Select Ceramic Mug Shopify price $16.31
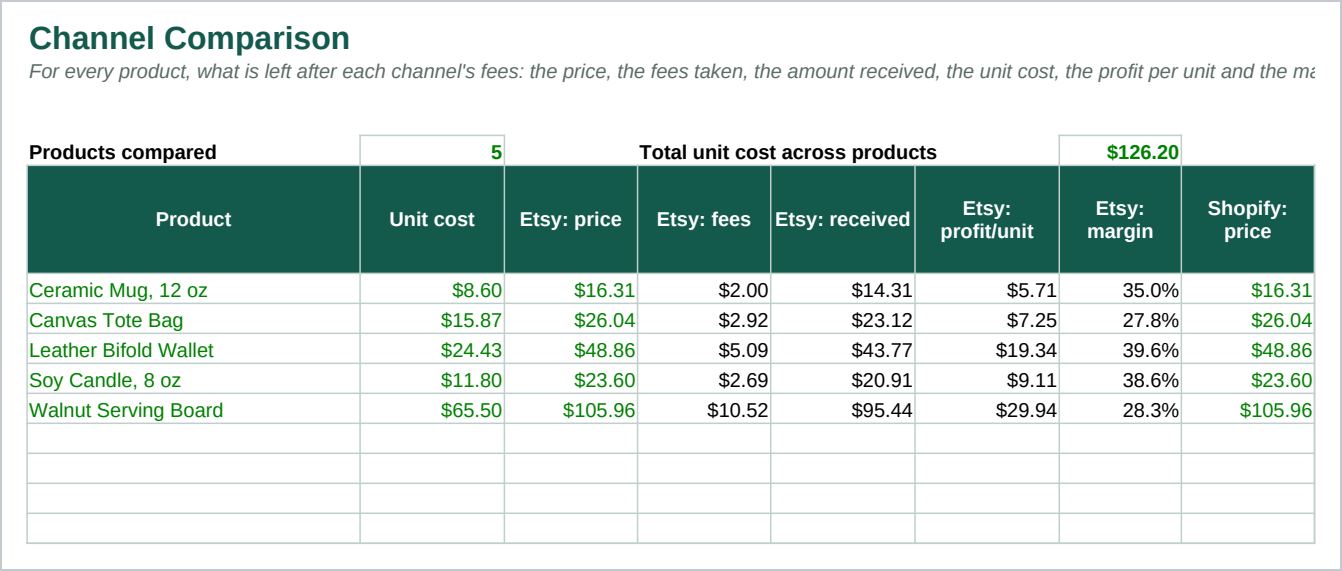1342x571 pixels. 1248,290
